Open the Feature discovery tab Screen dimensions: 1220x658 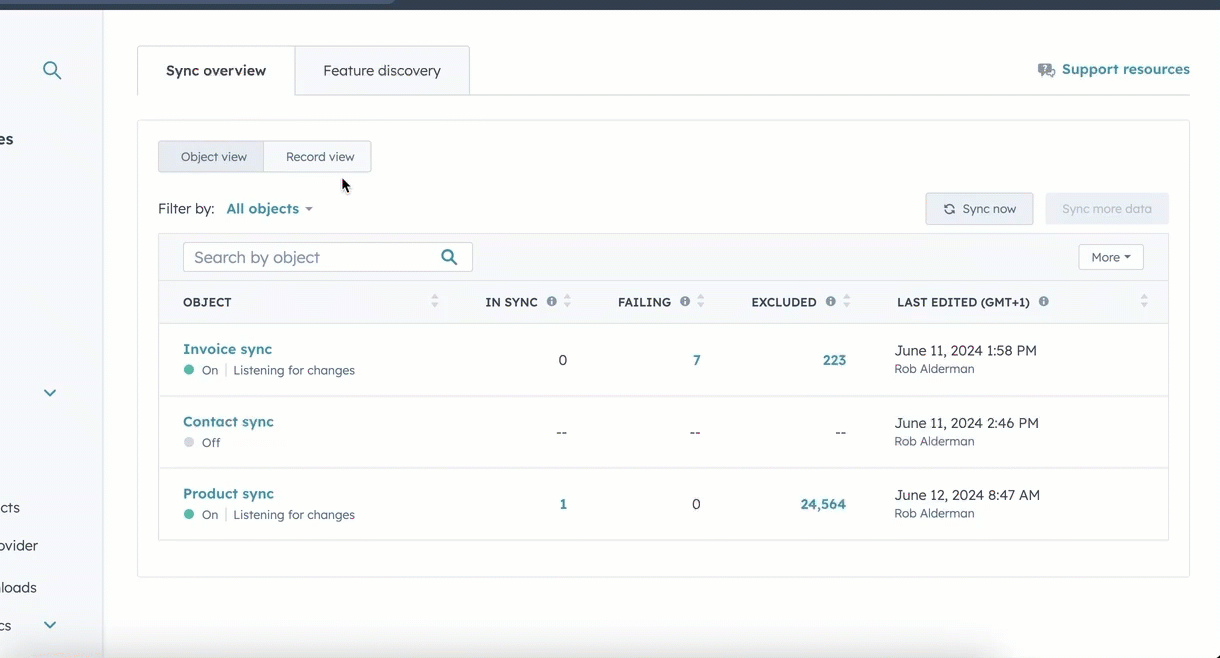(x=382, y=71)
